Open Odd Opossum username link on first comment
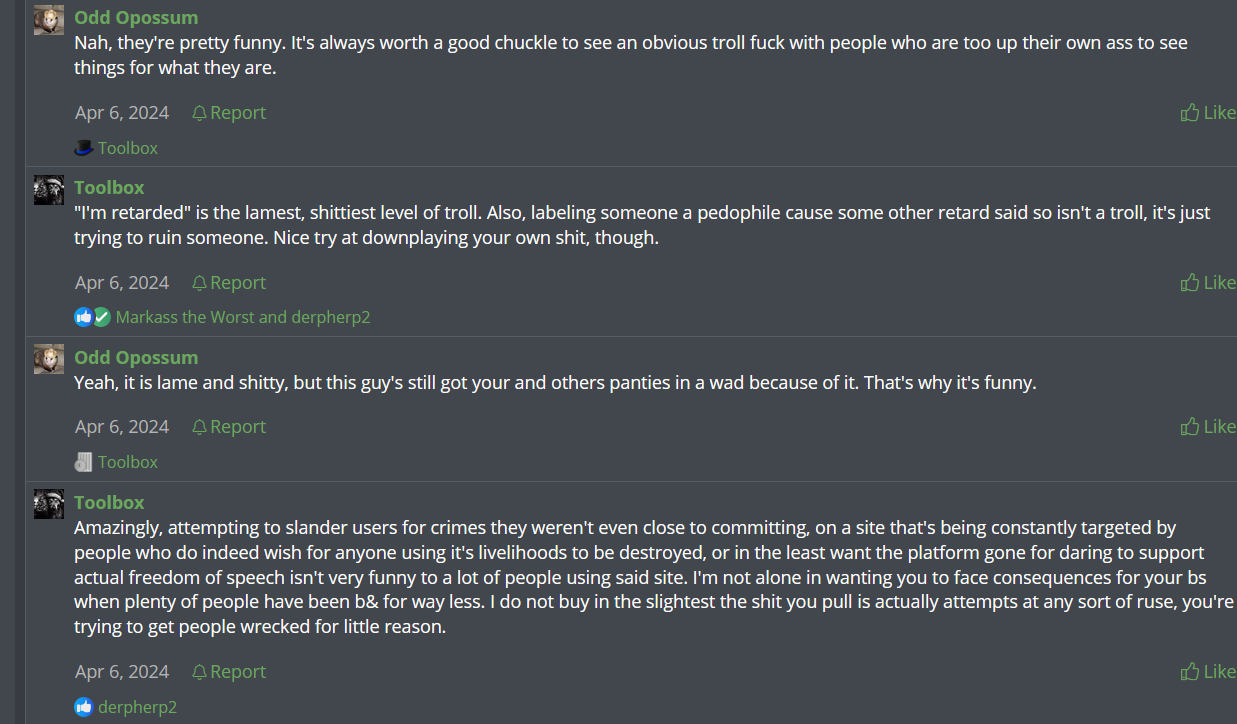This screenshot has height=724, width=1237. tap(136, 18)
